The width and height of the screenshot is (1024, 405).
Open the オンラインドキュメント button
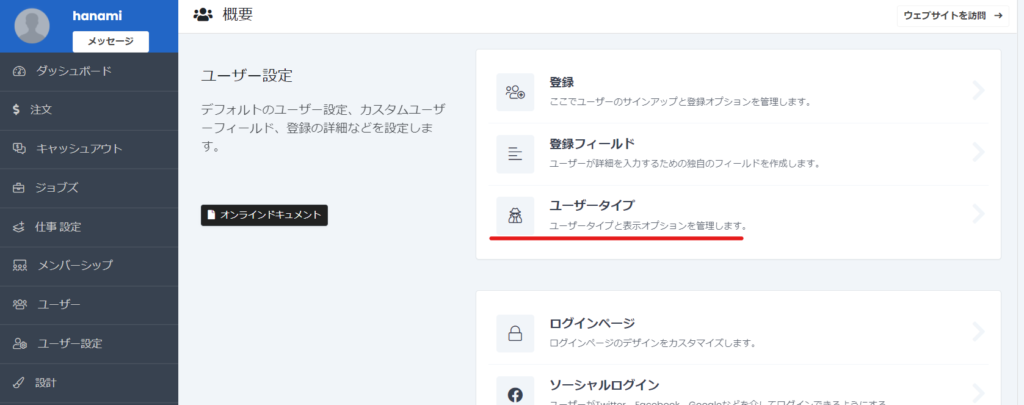coord(264,215)
